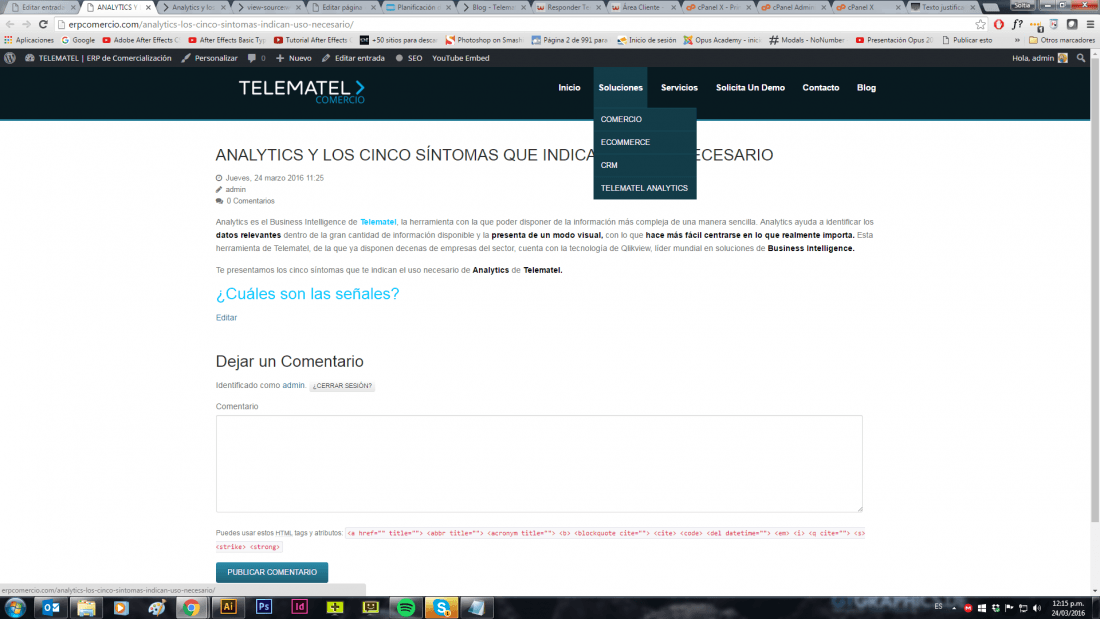The width and height of the screenshot is (1100, 619).
Task: Click the Editar link below the article
Action: [227, 318]
